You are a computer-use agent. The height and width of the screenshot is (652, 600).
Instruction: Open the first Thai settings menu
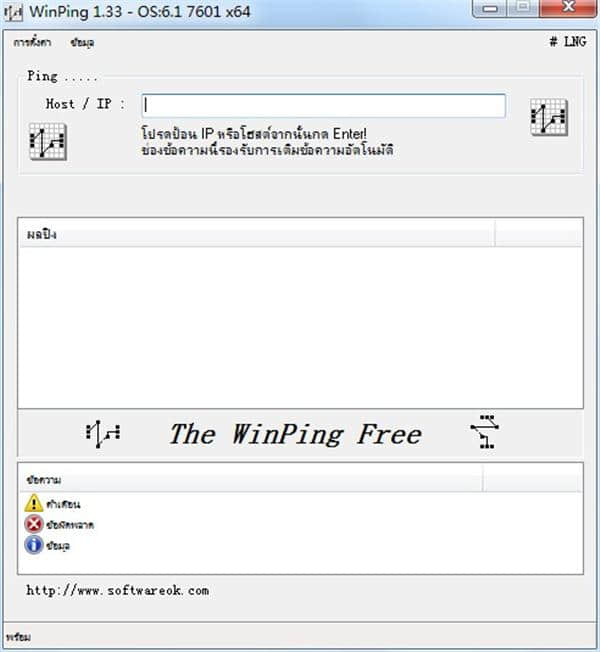(x=32, y=42)
